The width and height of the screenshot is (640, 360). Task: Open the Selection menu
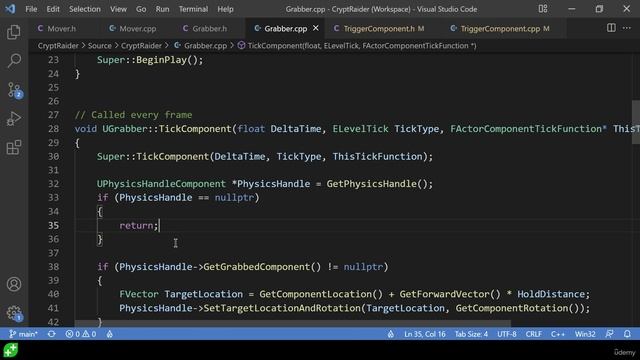click(84, 9)
